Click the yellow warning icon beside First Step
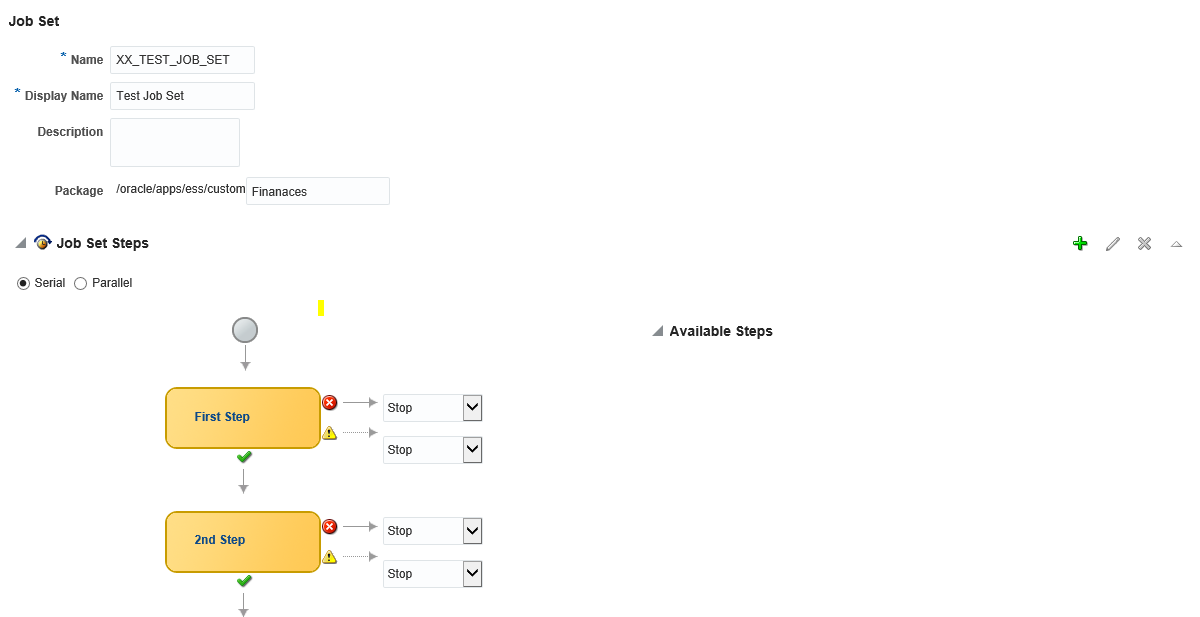This screenshot has height=617, width=1200. click(x=330, y=433)
